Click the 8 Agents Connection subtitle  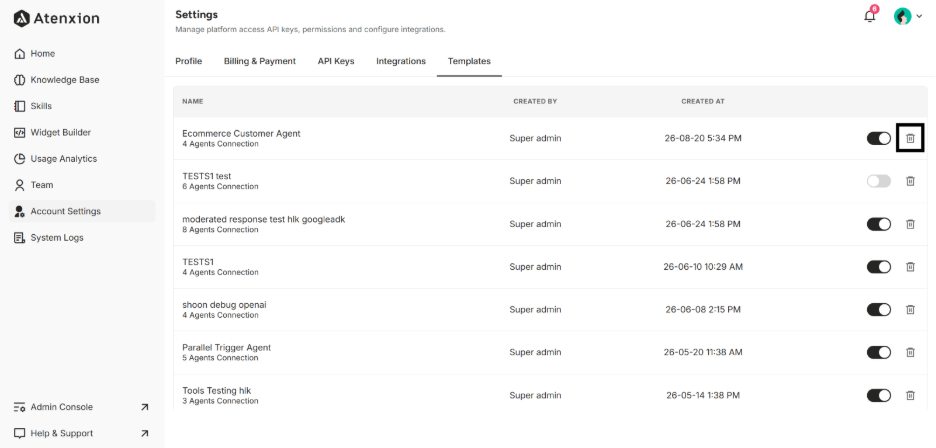coord(220,229)
